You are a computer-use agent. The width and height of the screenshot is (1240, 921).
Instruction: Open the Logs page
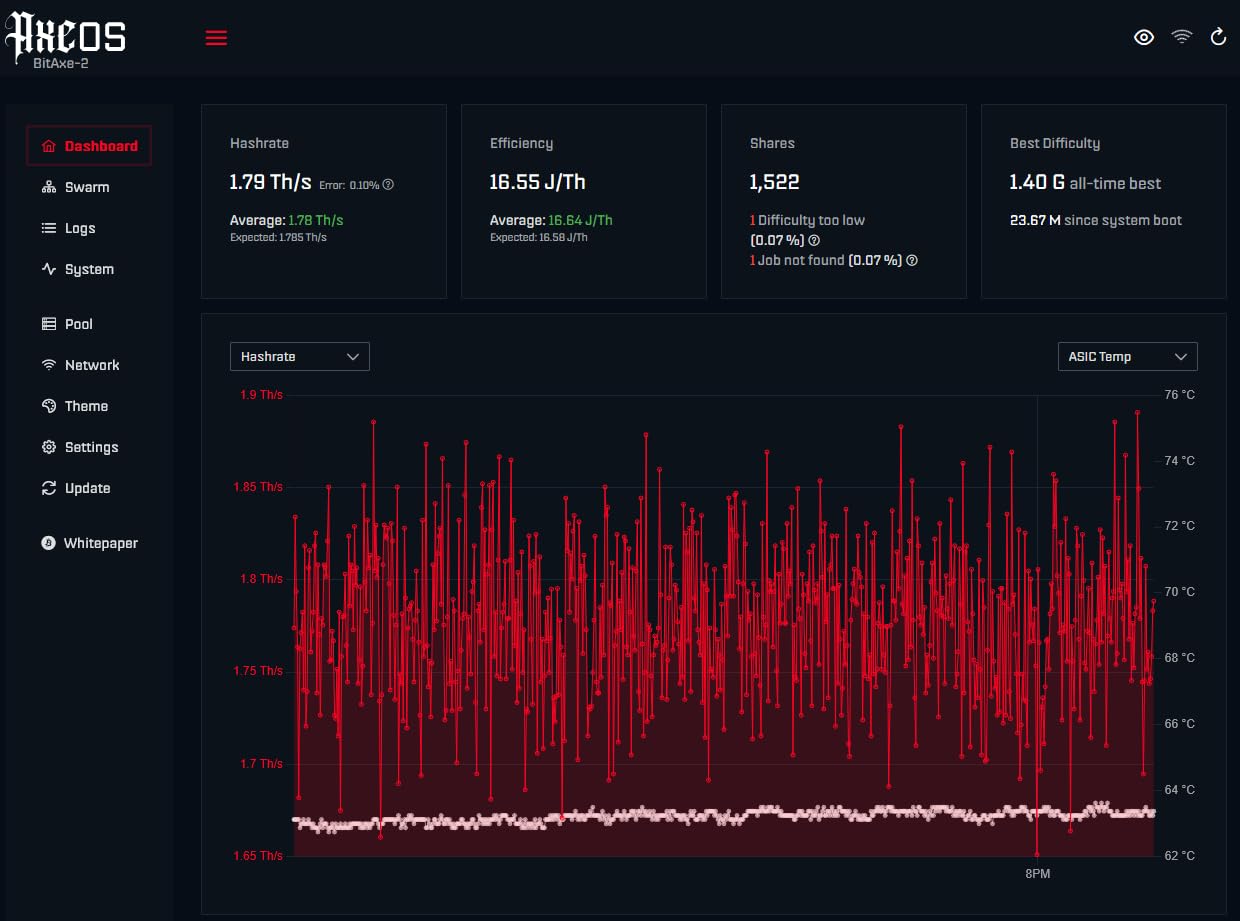(68, 228)
